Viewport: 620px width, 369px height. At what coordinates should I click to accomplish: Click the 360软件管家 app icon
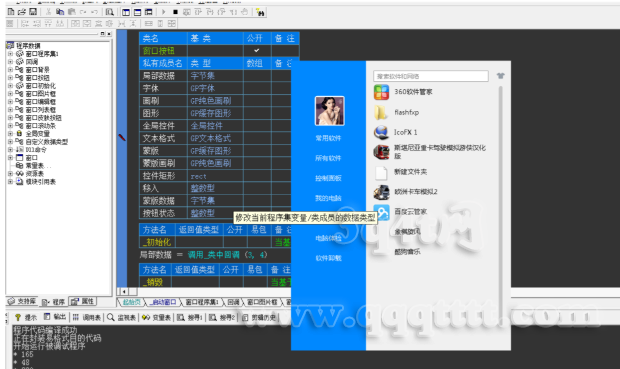pyautogui.click(x=382, y=92)
